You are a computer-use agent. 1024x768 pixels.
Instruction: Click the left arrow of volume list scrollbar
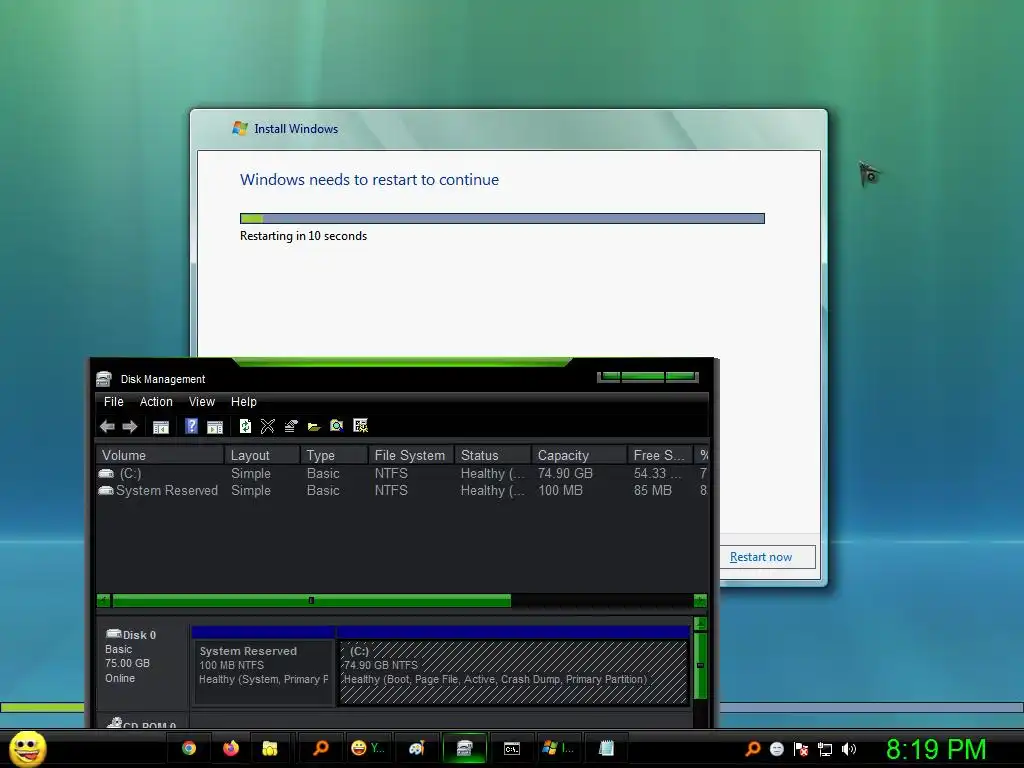click(x=103, y=600)
